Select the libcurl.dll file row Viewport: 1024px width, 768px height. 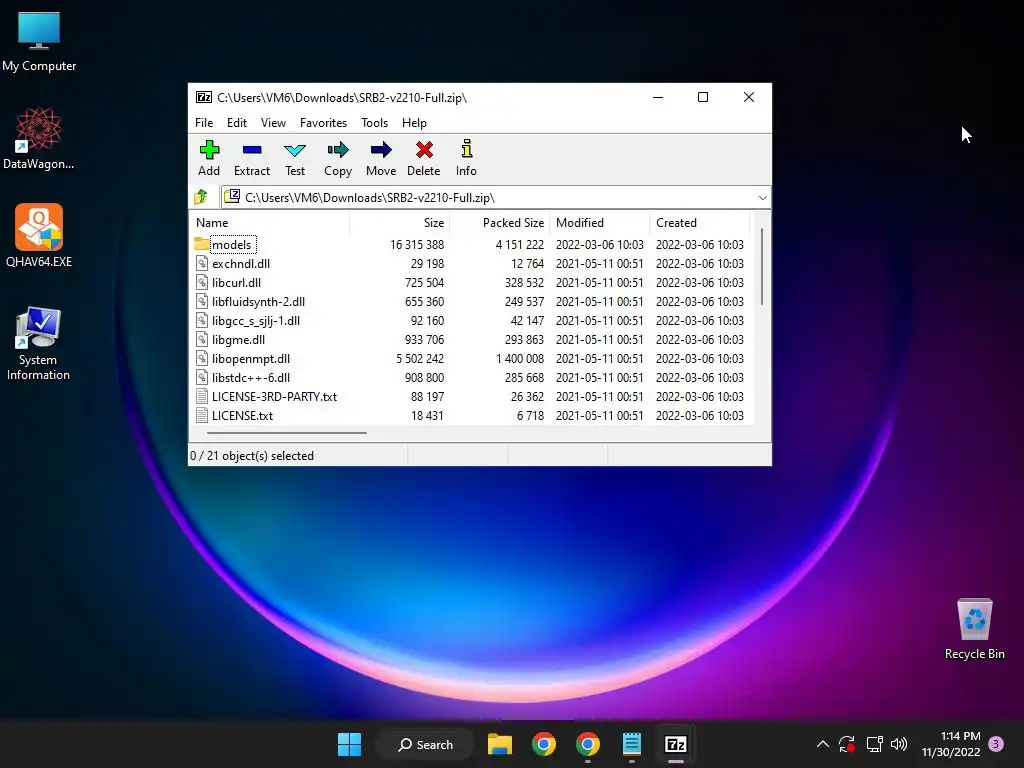tap(472, 282)
